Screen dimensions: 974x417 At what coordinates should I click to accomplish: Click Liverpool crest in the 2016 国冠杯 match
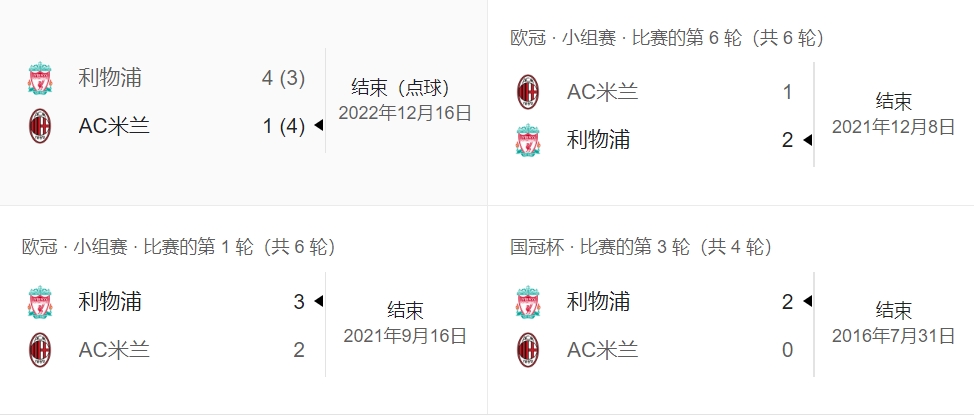tap(528, 301)
